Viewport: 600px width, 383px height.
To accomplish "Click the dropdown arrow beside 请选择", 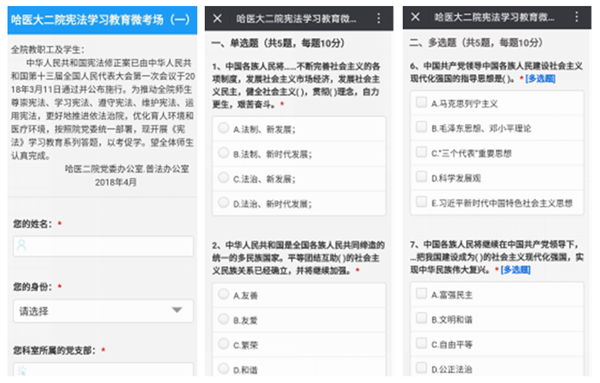I will click(177, 310).
